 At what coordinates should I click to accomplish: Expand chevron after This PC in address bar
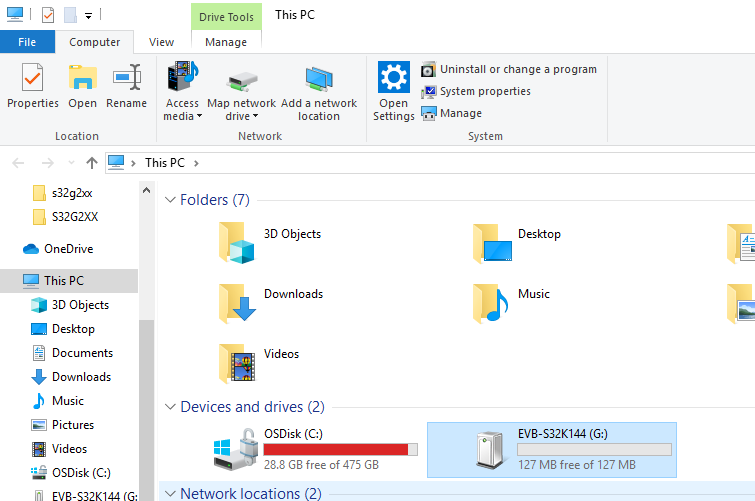196,163
